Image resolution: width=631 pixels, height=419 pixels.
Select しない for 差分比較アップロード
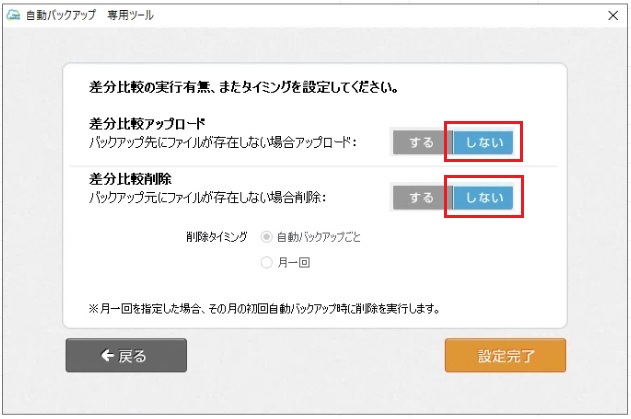pos(483,142)
